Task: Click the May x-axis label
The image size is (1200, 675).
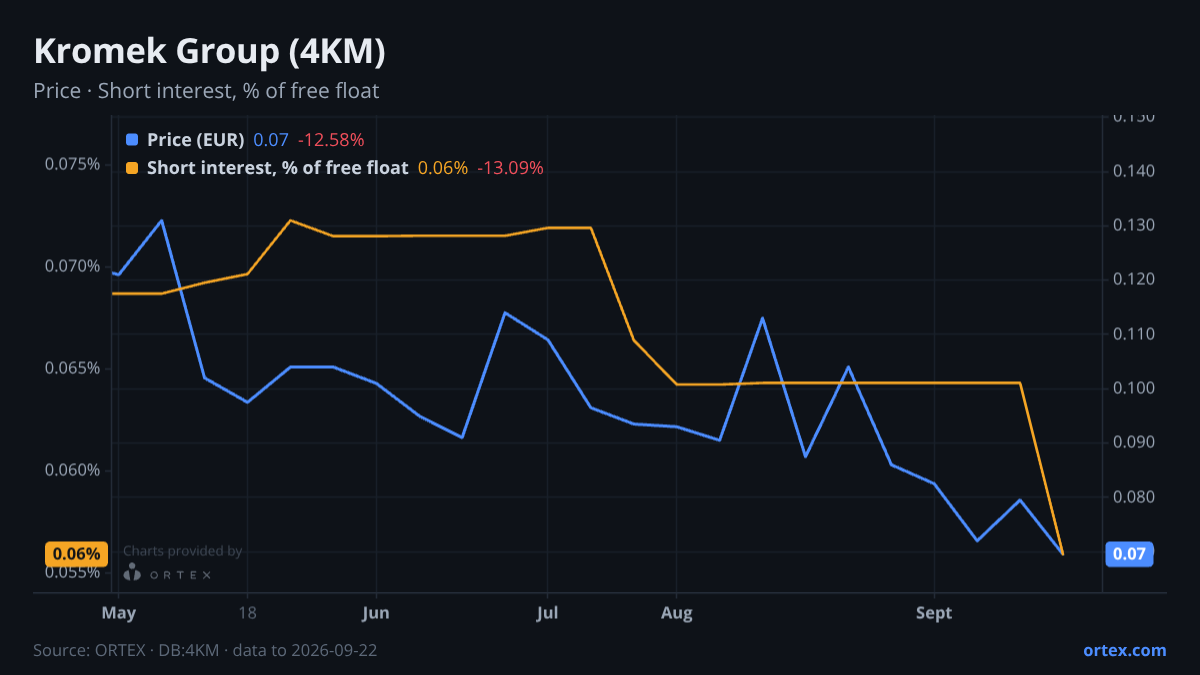Action: [x=119, y=613]
